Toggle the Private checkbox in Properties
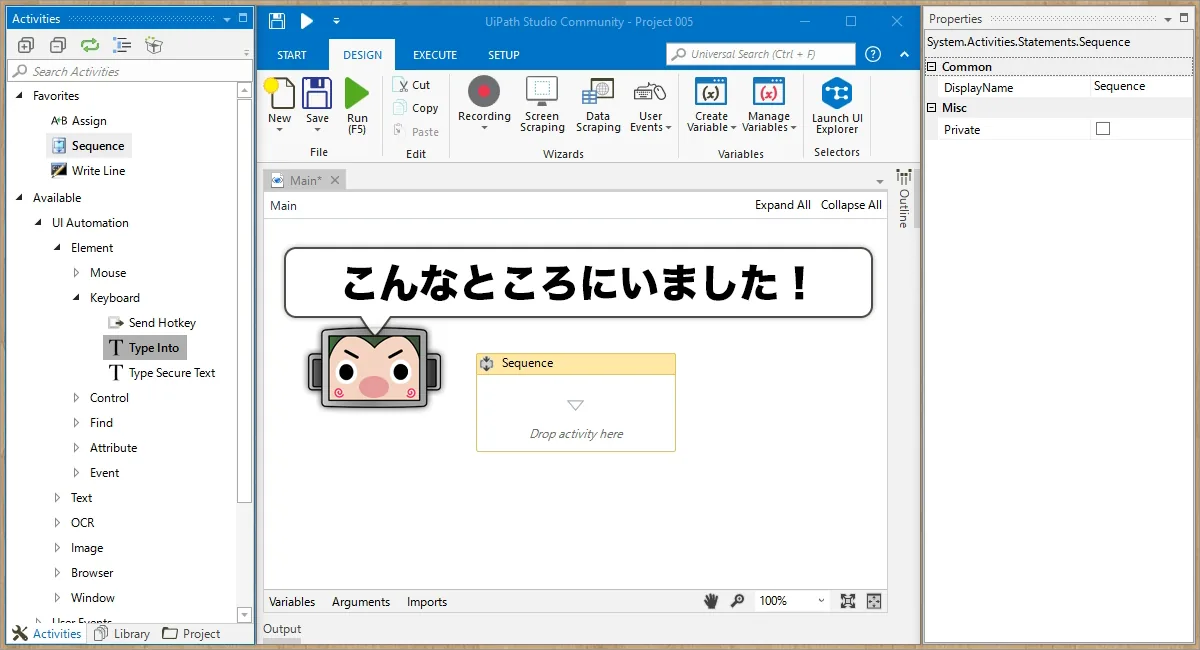The height and width of the screenshot is (650, 1200). [1103, 129]
